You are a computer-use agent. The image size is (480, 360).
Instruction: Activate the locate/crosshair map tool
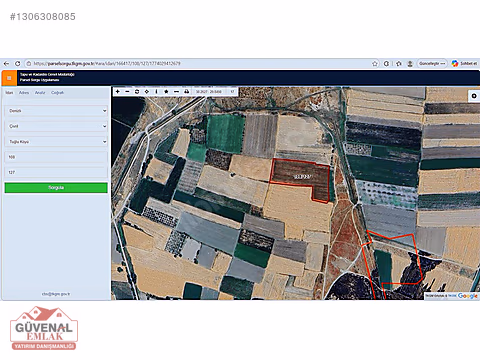click(147, 91)
